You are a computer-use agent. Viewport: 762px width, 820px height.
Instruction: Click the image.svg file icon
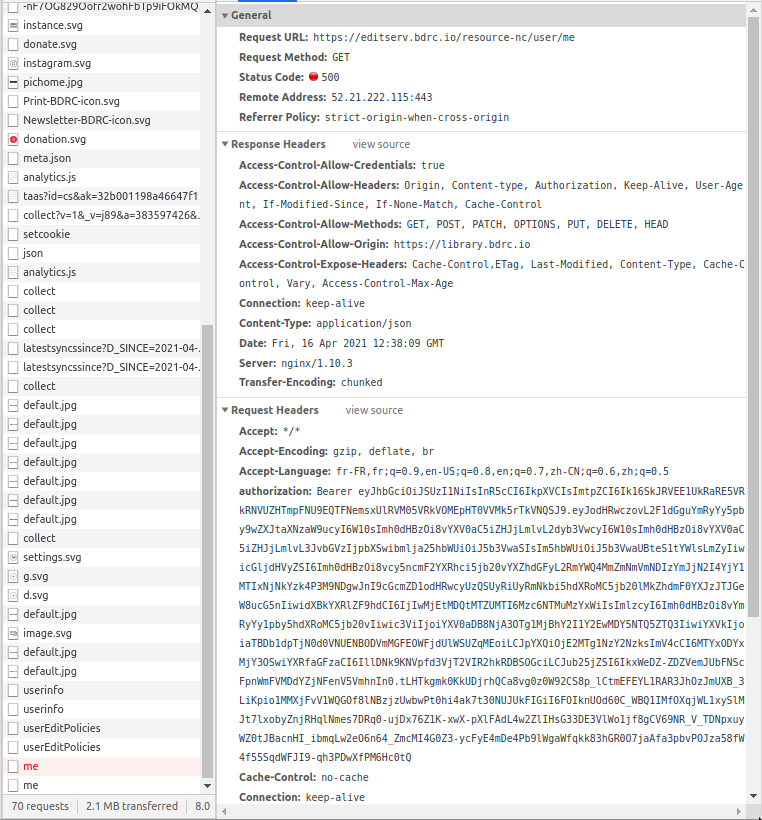(x=14, y=633)
